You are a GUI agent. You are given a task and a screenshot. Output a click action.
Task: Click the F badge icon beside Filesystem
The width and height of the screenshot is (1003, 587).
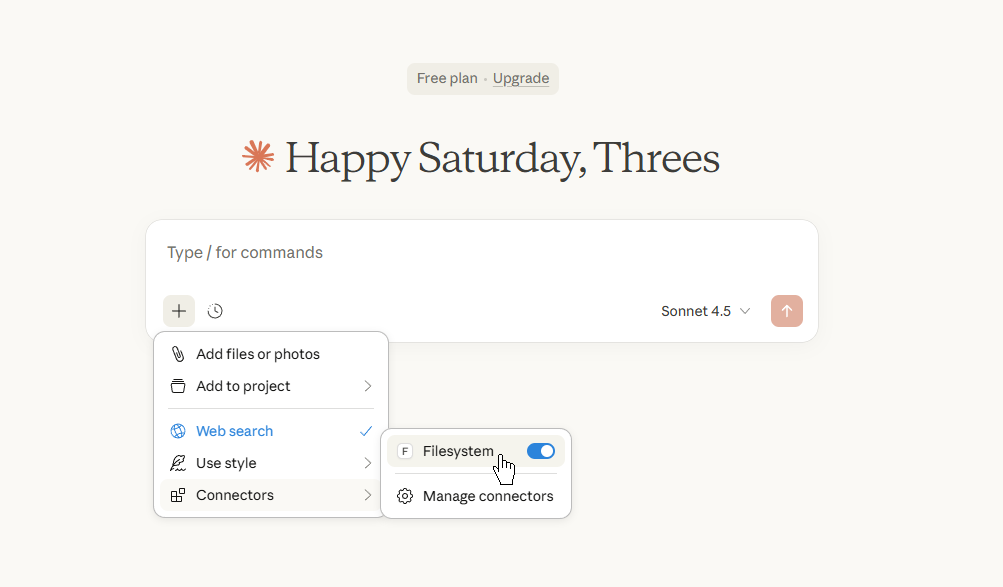coord(405,451)
